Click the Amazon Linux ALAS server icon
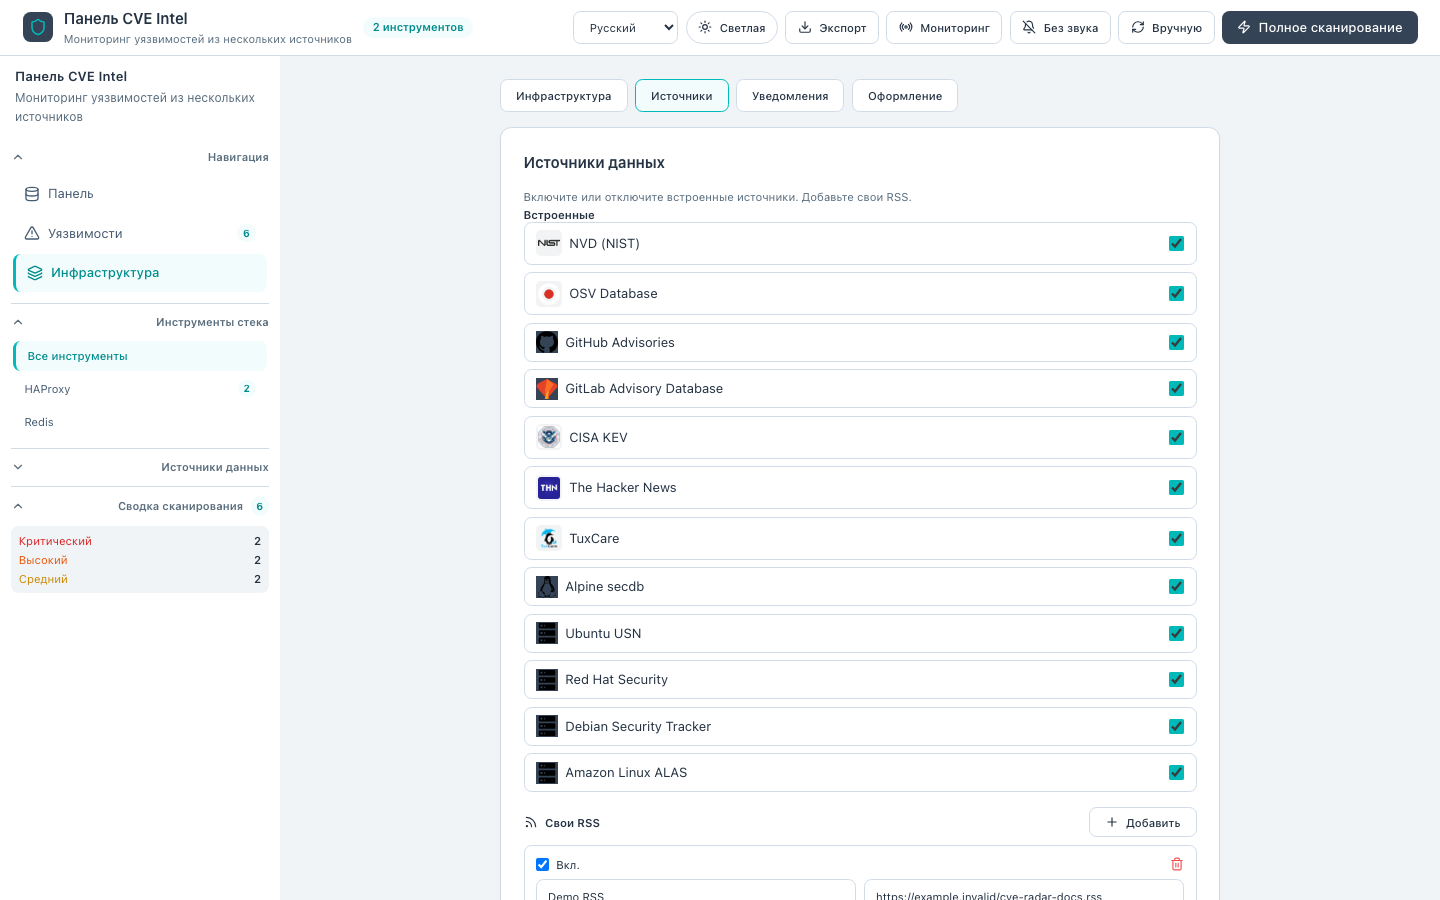The height and width of the screenshot is (900, 1440). pyautogui.click(x=547, y=773)
